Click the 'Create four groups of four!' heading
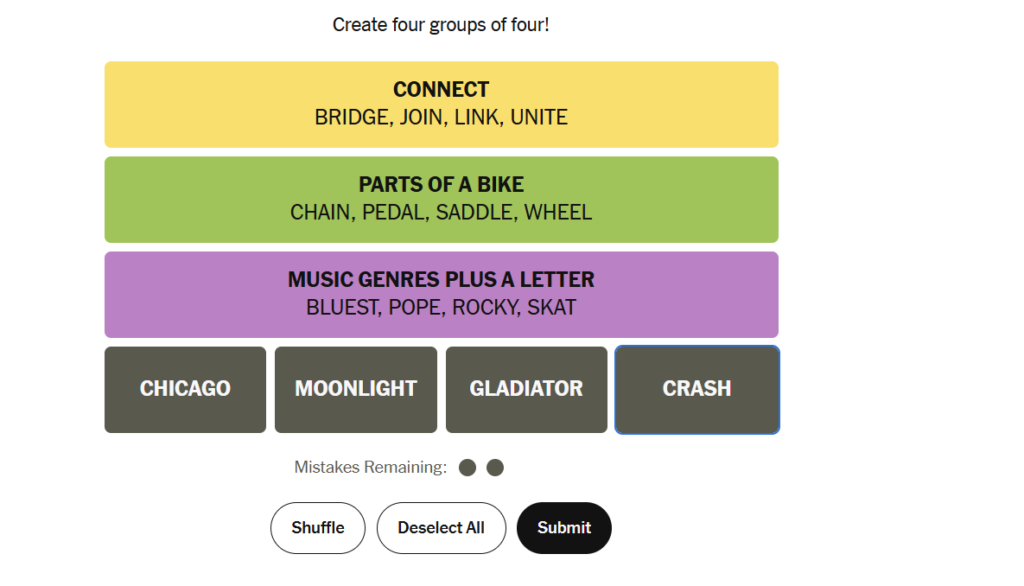This screenshot has height=586, width=1024. click(x=441, y=25)
